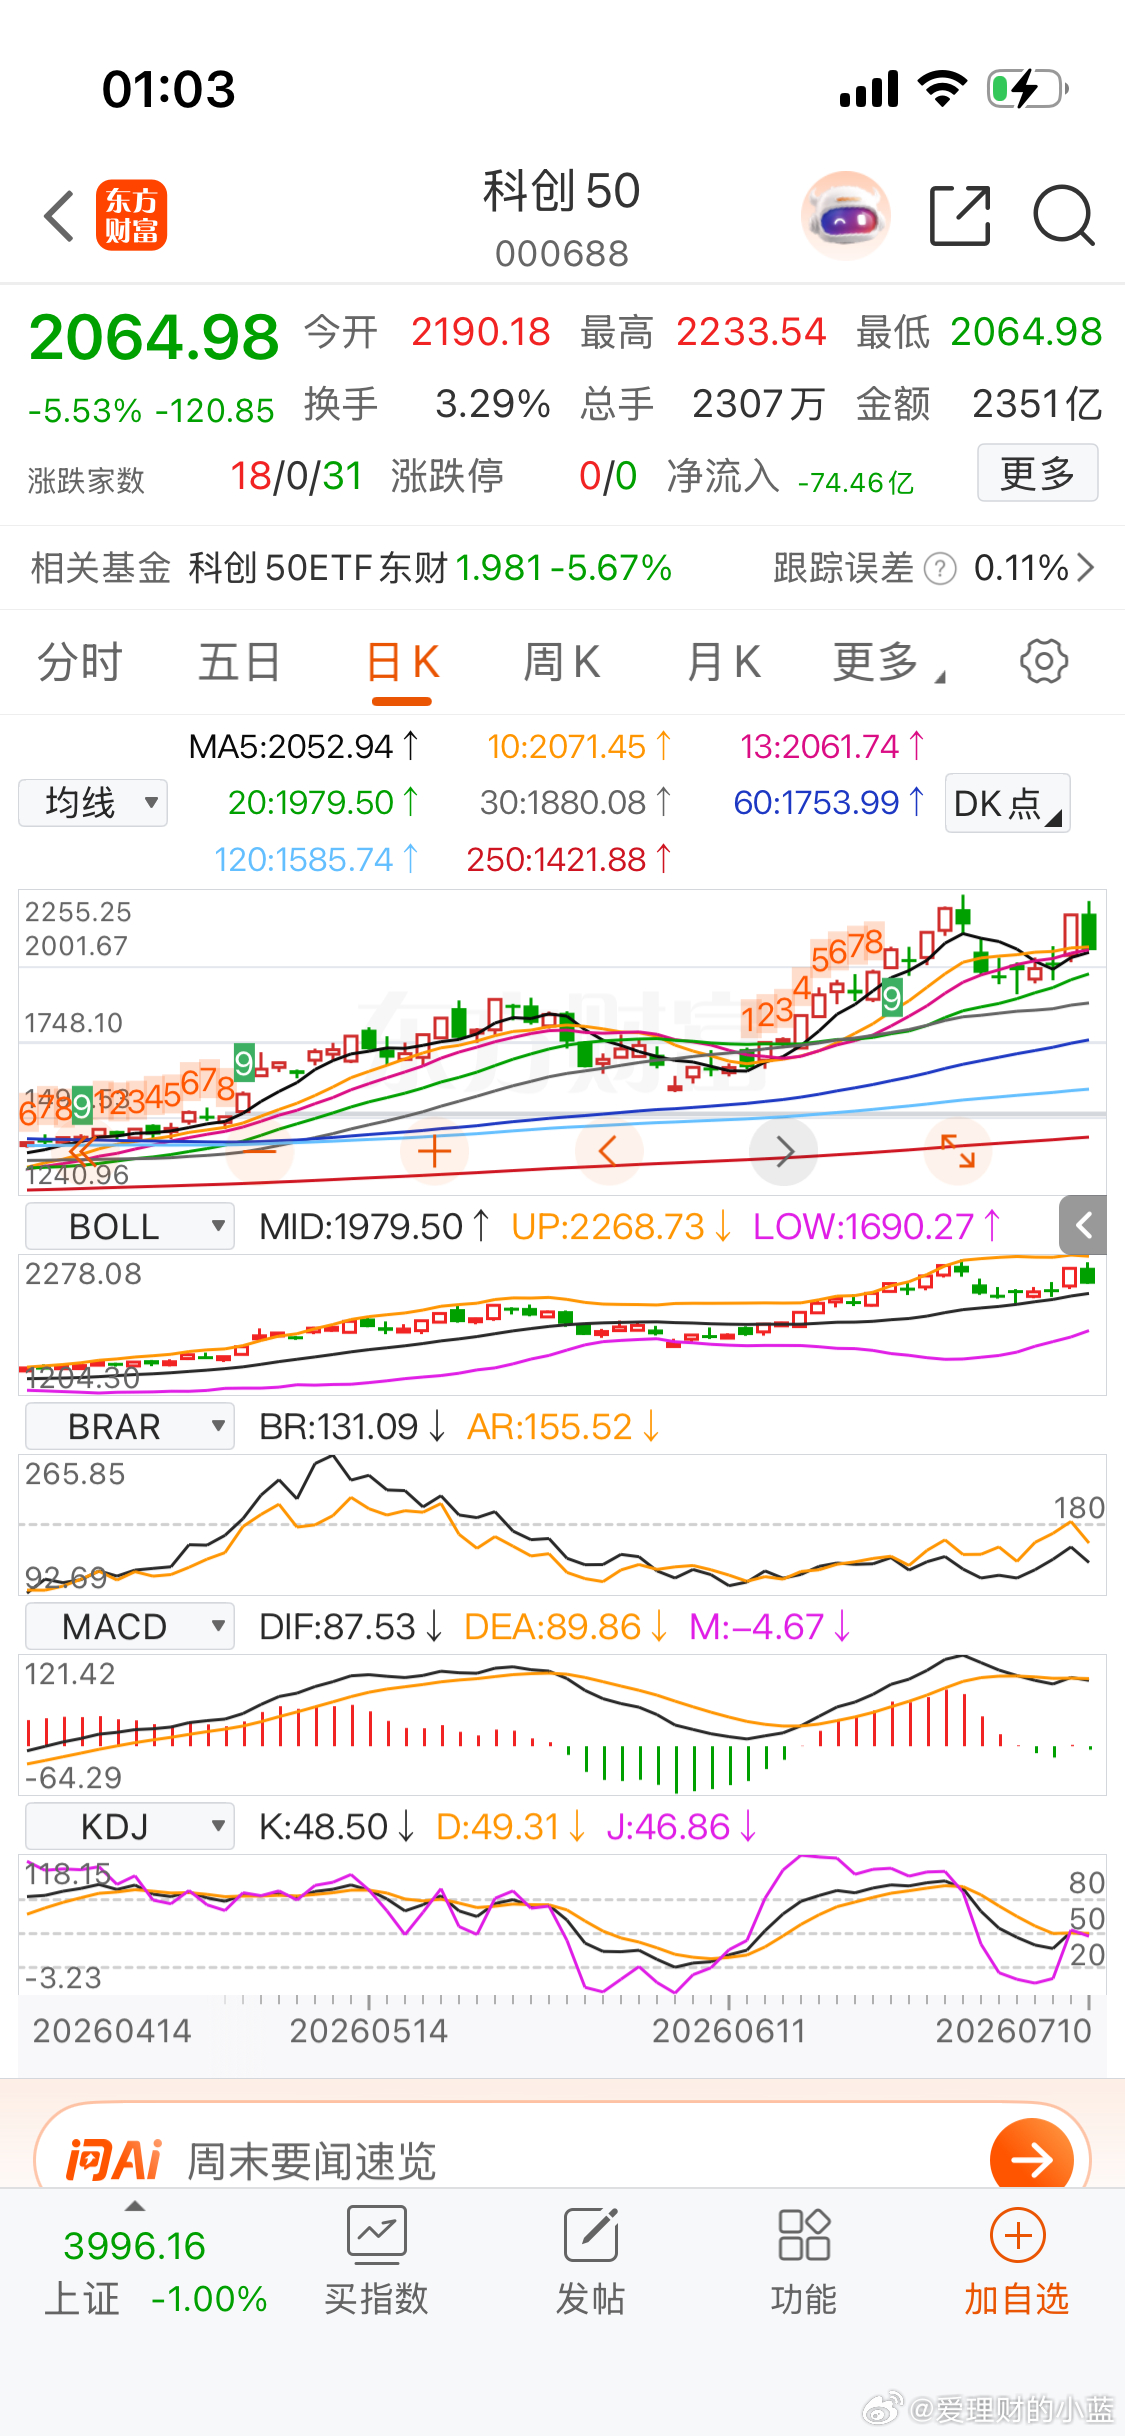Tap the K:48.50 reading

(x=336, y=1827)
